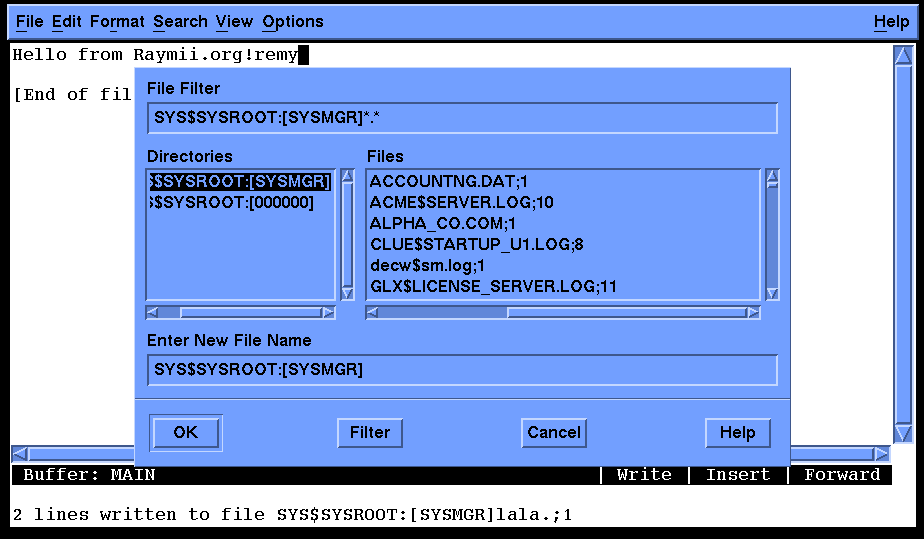The height and width of the screenshot is (539, 924).
Task: Click the OK button in dialog
Action: (186, 433)
